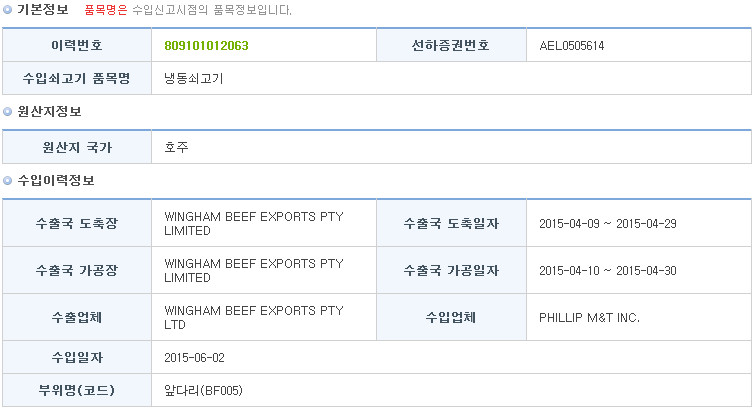Image resolution: width=754 pixels, height=409 pixels.
Task: Select the cut code 앞다리(BF005)
Action: click(x=203, y=390)
